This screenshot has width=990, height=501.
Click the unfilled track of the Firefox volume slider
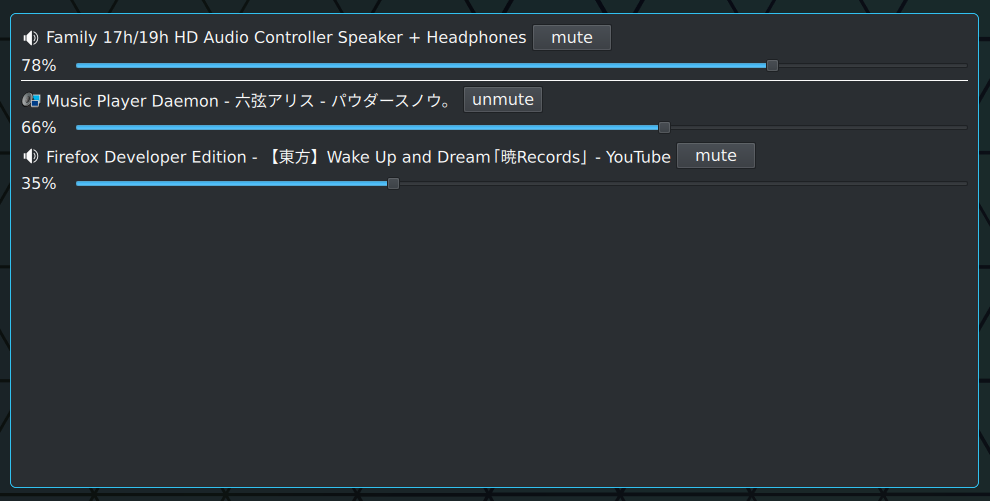[x=680, y=184]
